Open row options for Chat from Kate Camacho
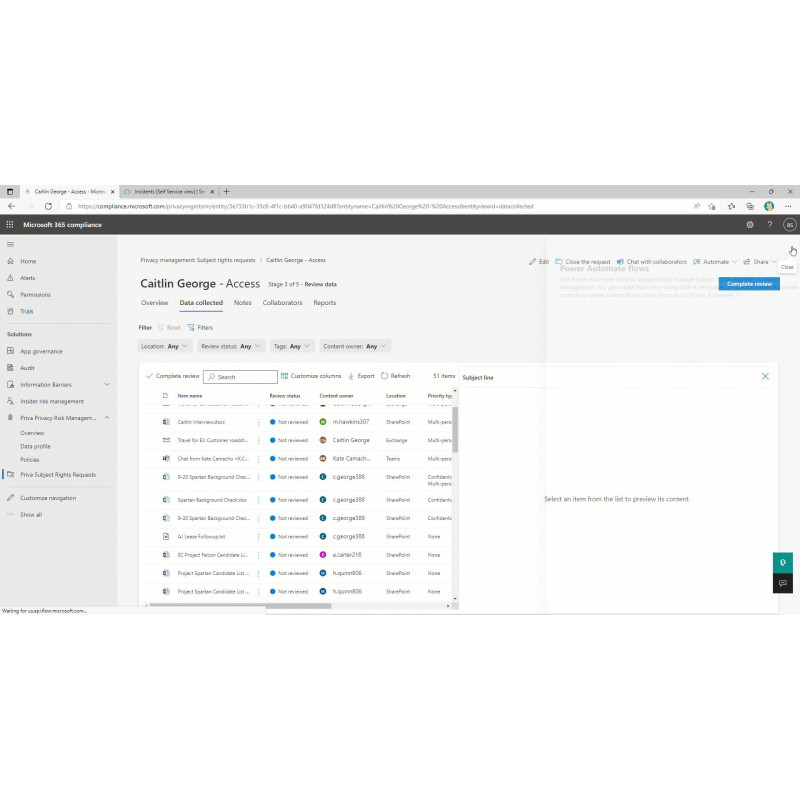800x800 pixels. pyautogui.click(x=259, y=459)
